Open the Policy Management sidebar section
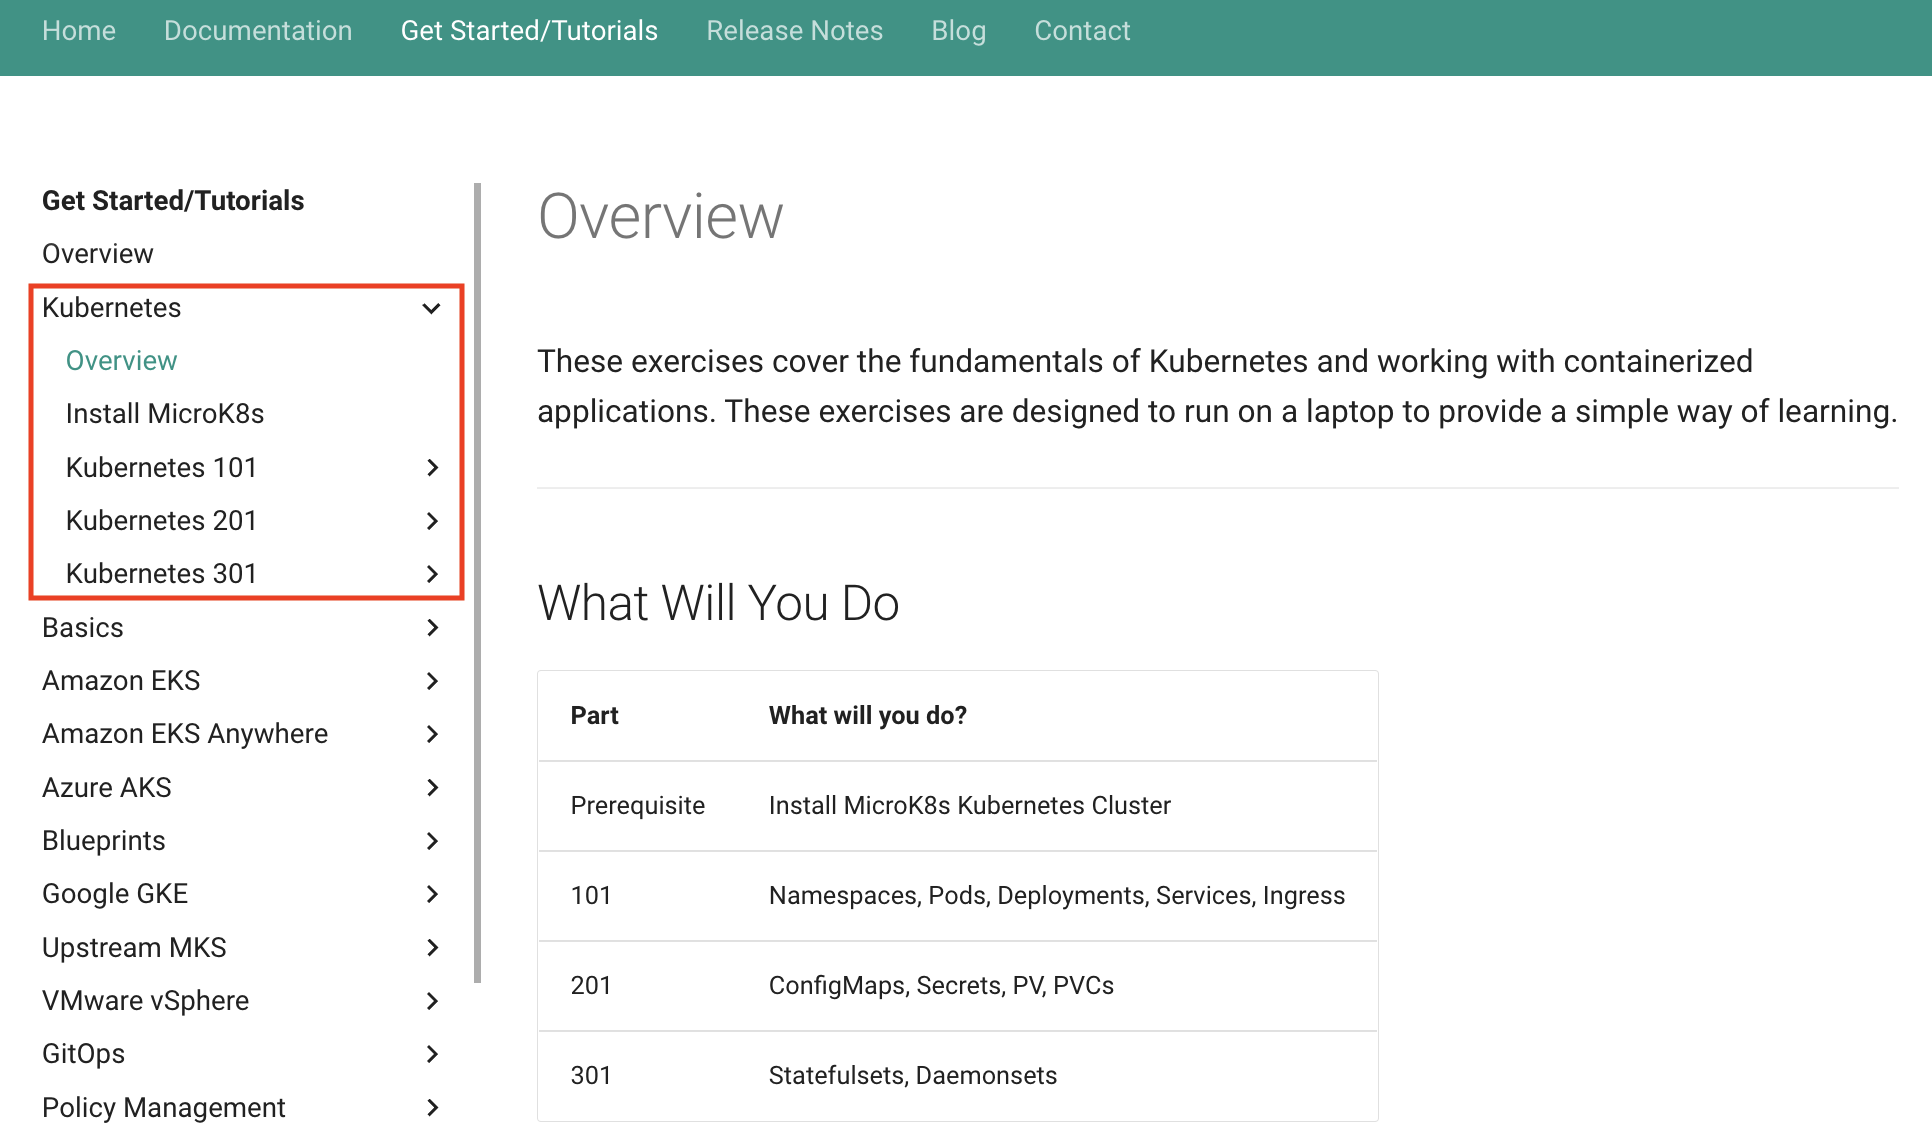The height and width of the screenshot is (1140, 1932). pos(164,1108)
